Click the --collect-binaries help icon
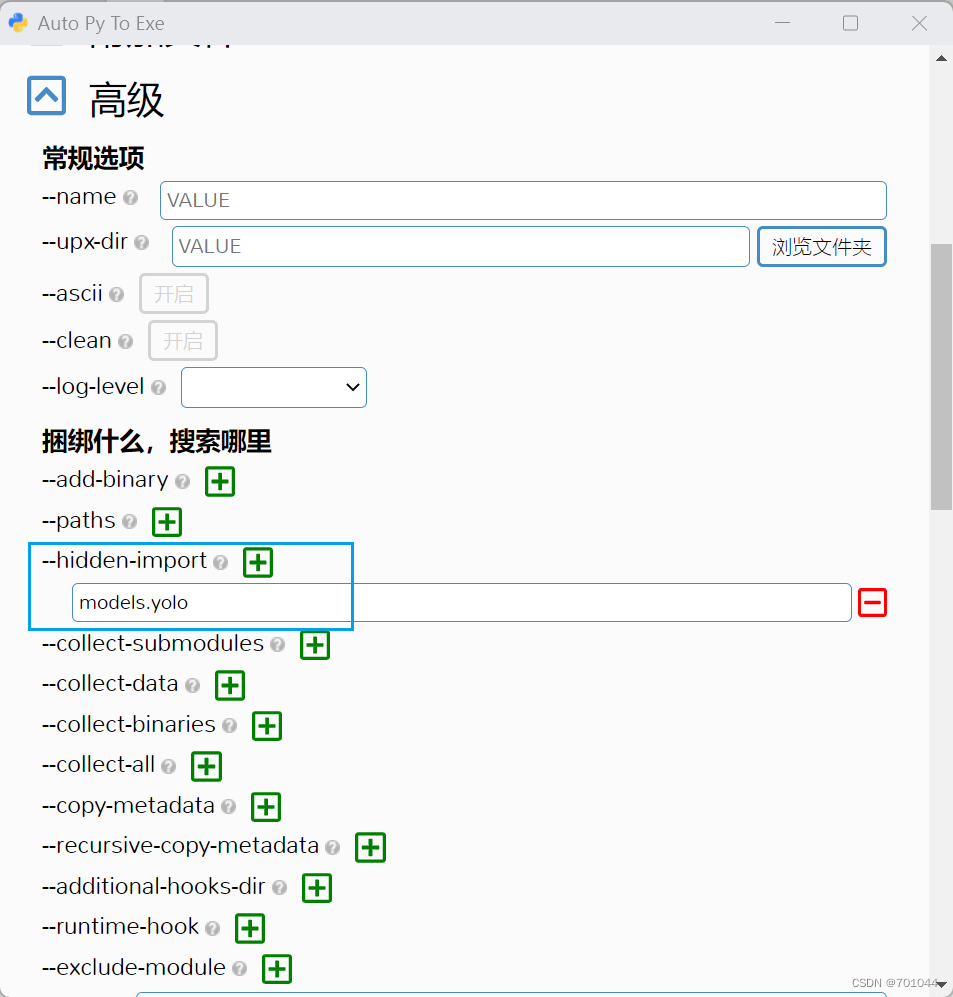This screenshot has width=953, height=997. click(230, 725)
